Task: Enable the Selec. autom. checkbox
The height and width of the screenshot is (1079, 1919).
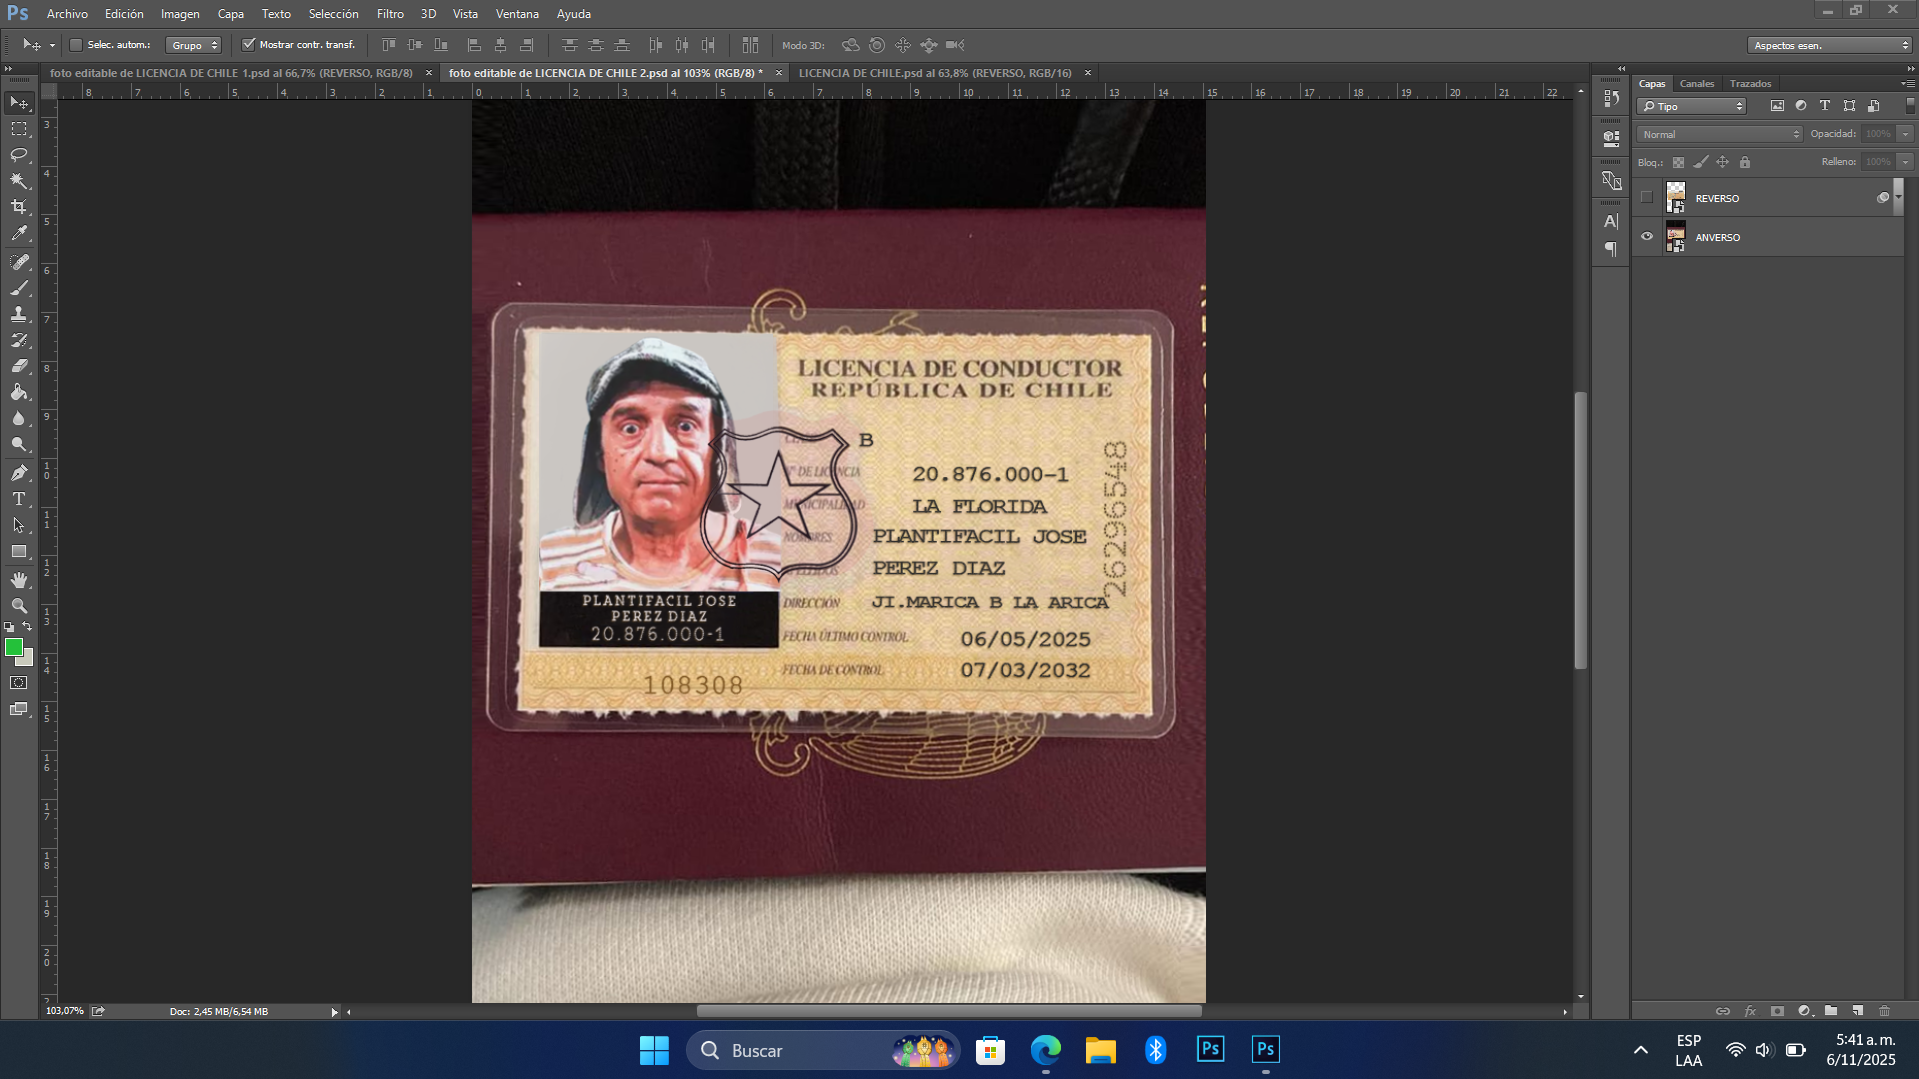Action: point(75,45)
